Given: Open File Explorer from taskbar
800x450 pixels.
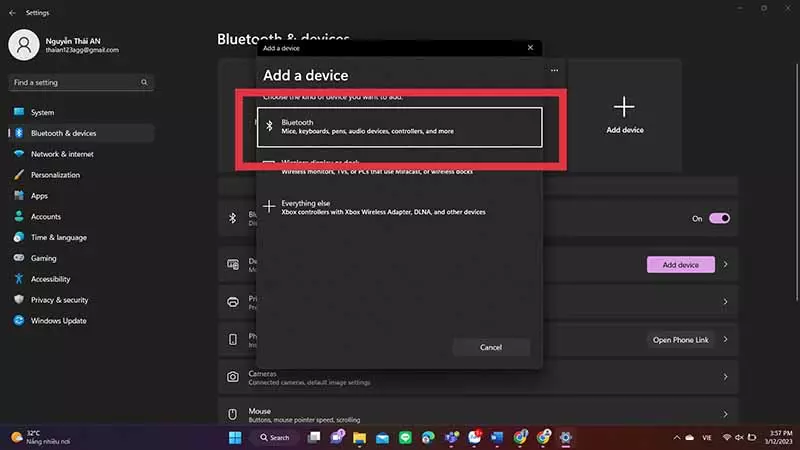Looking at the screenshot, I should coord(360,438).
